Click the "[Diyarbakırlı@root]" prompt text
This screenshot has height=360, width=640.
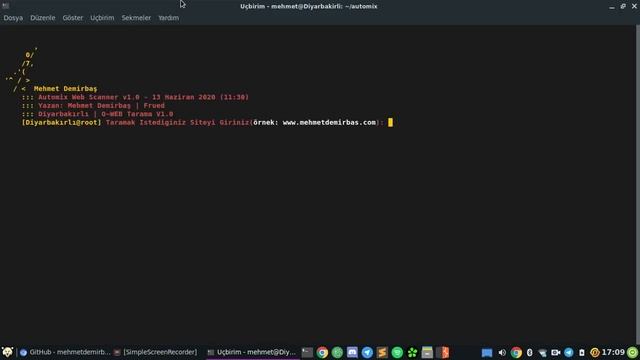click(61, 122)
